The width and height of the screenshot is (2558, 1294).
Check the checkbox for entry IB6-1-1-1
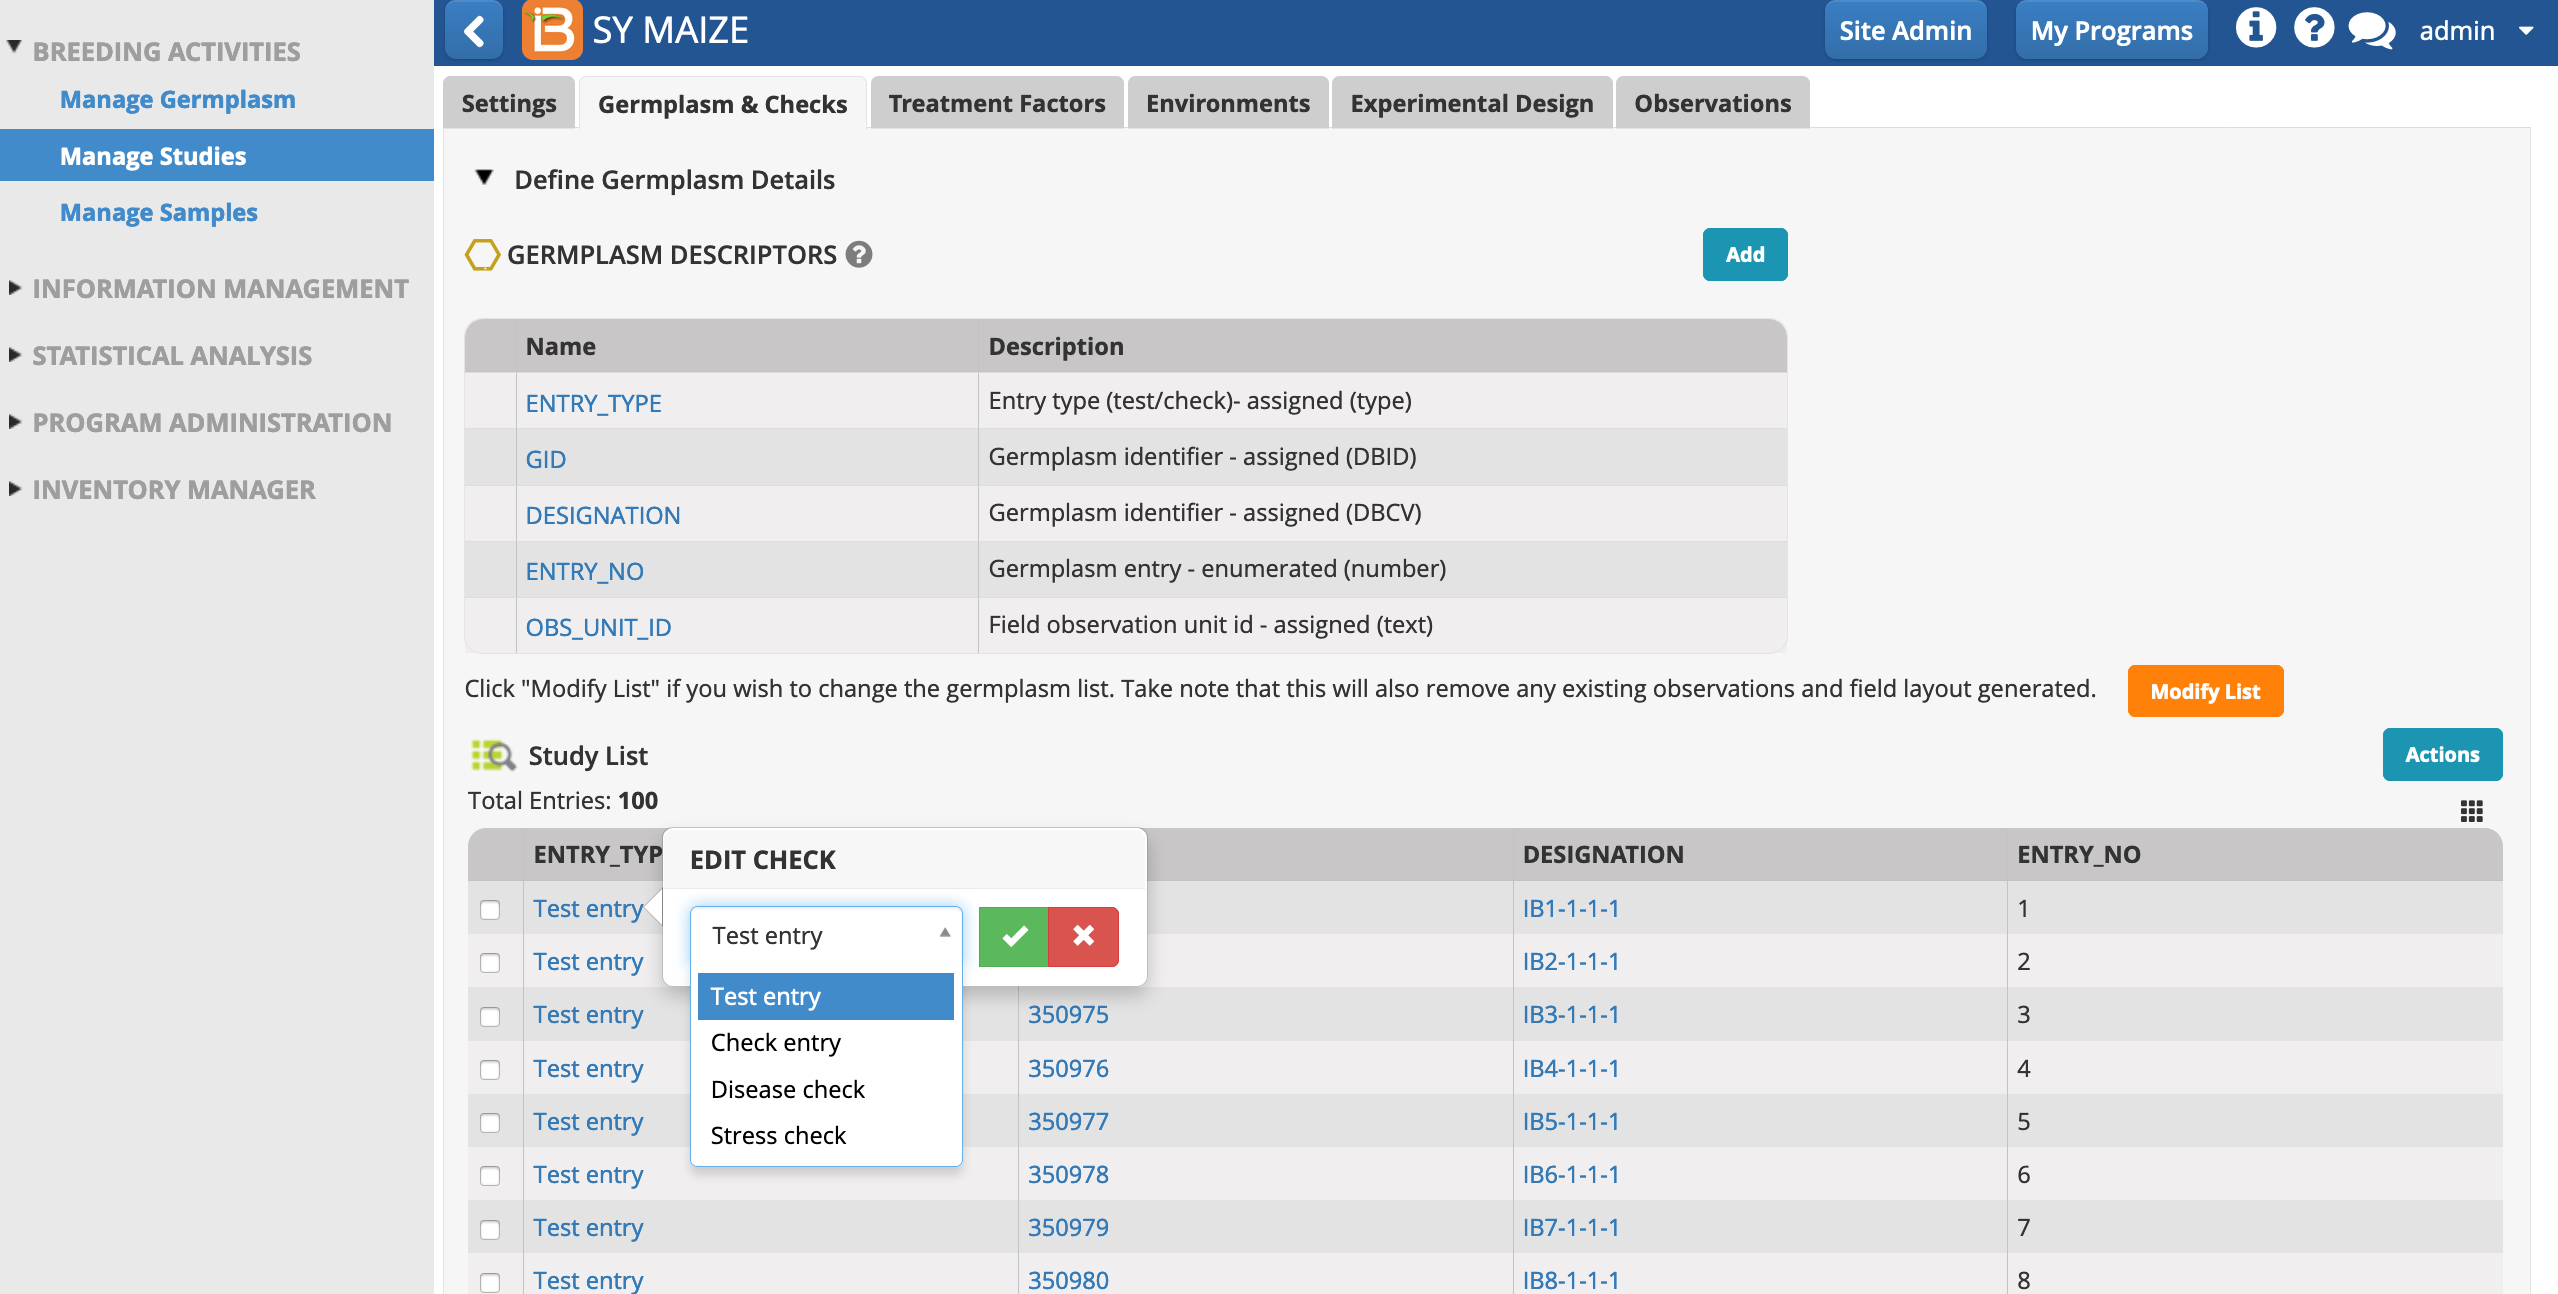pyautogui.click(x=490, y=1175)
